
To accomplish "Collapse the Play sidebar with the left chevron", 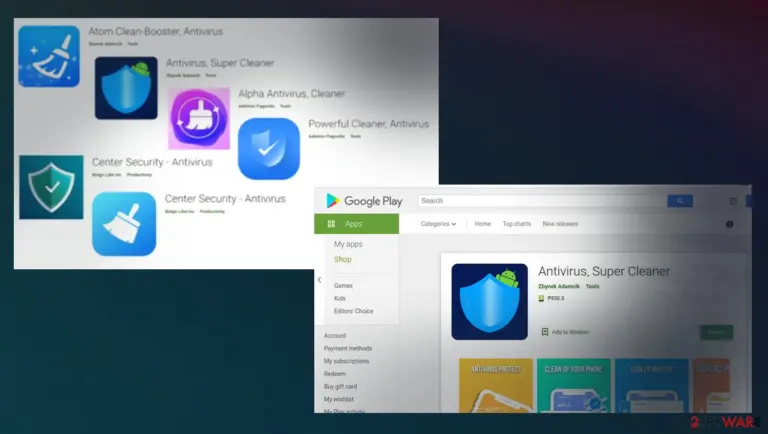I will pyautogui.click(x=319, y=280).
